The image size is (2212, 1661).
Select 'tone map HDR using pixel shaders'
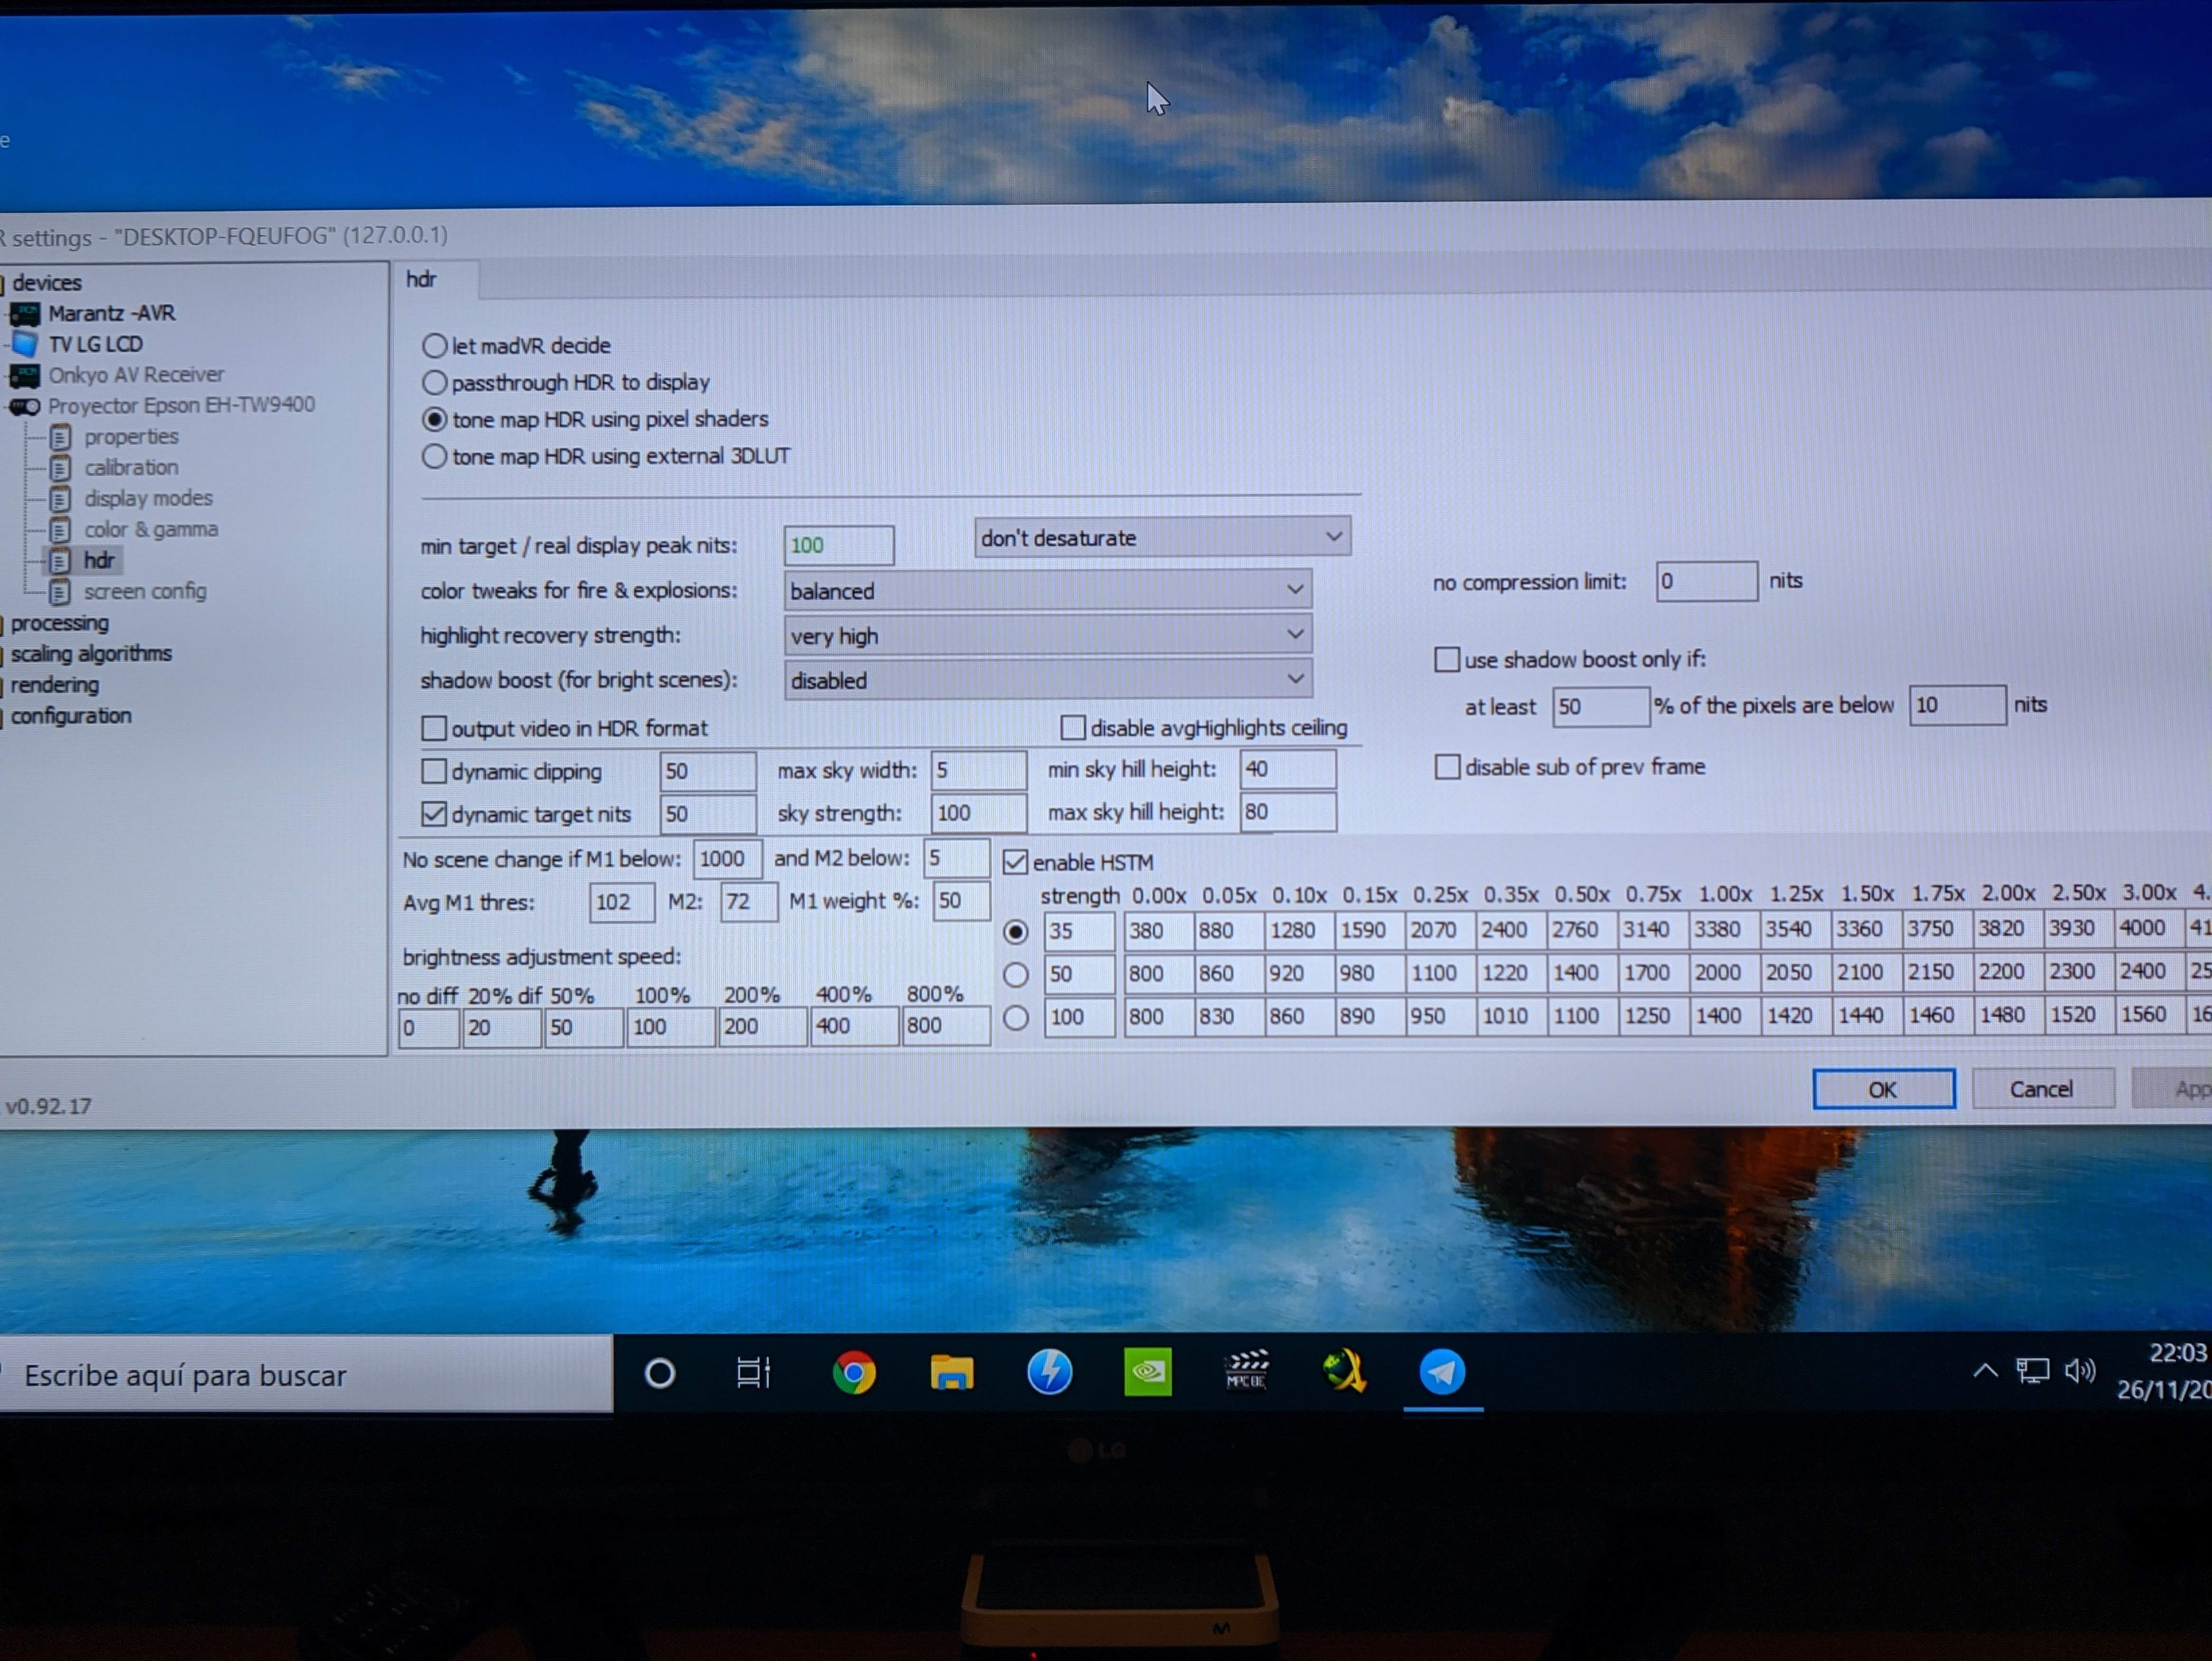434,420
